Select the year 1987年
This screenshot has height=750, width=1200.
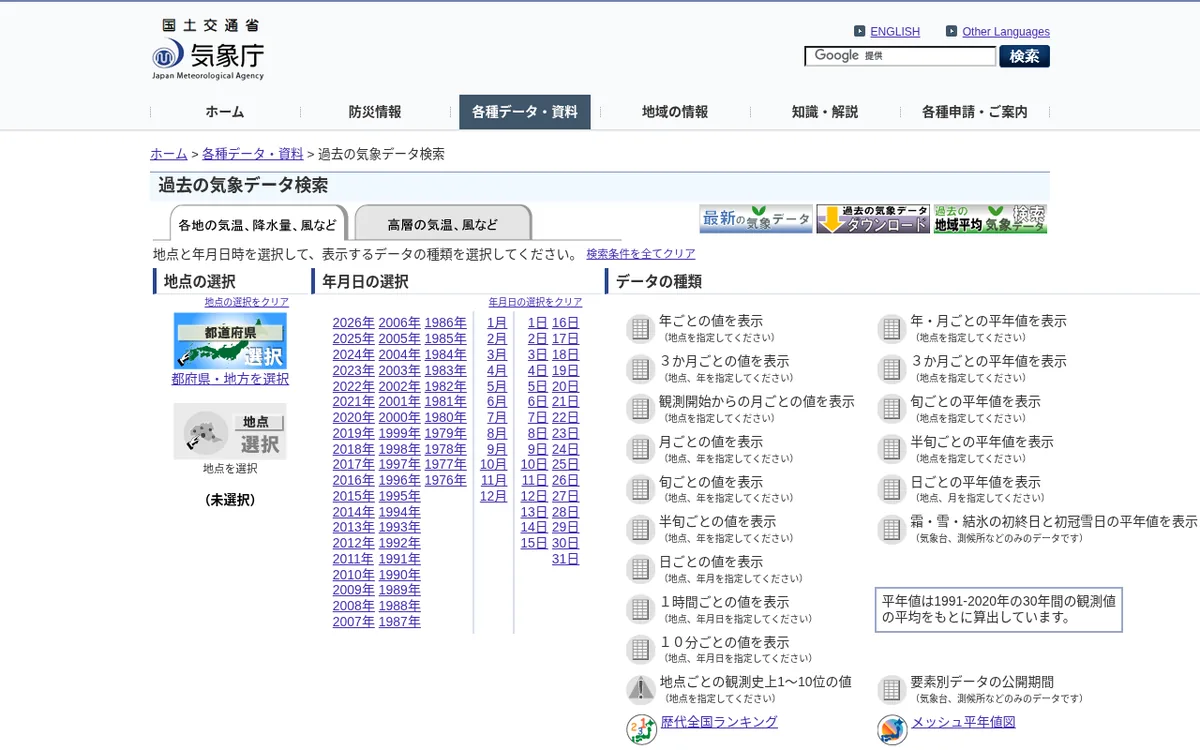[x=400, y=622]
